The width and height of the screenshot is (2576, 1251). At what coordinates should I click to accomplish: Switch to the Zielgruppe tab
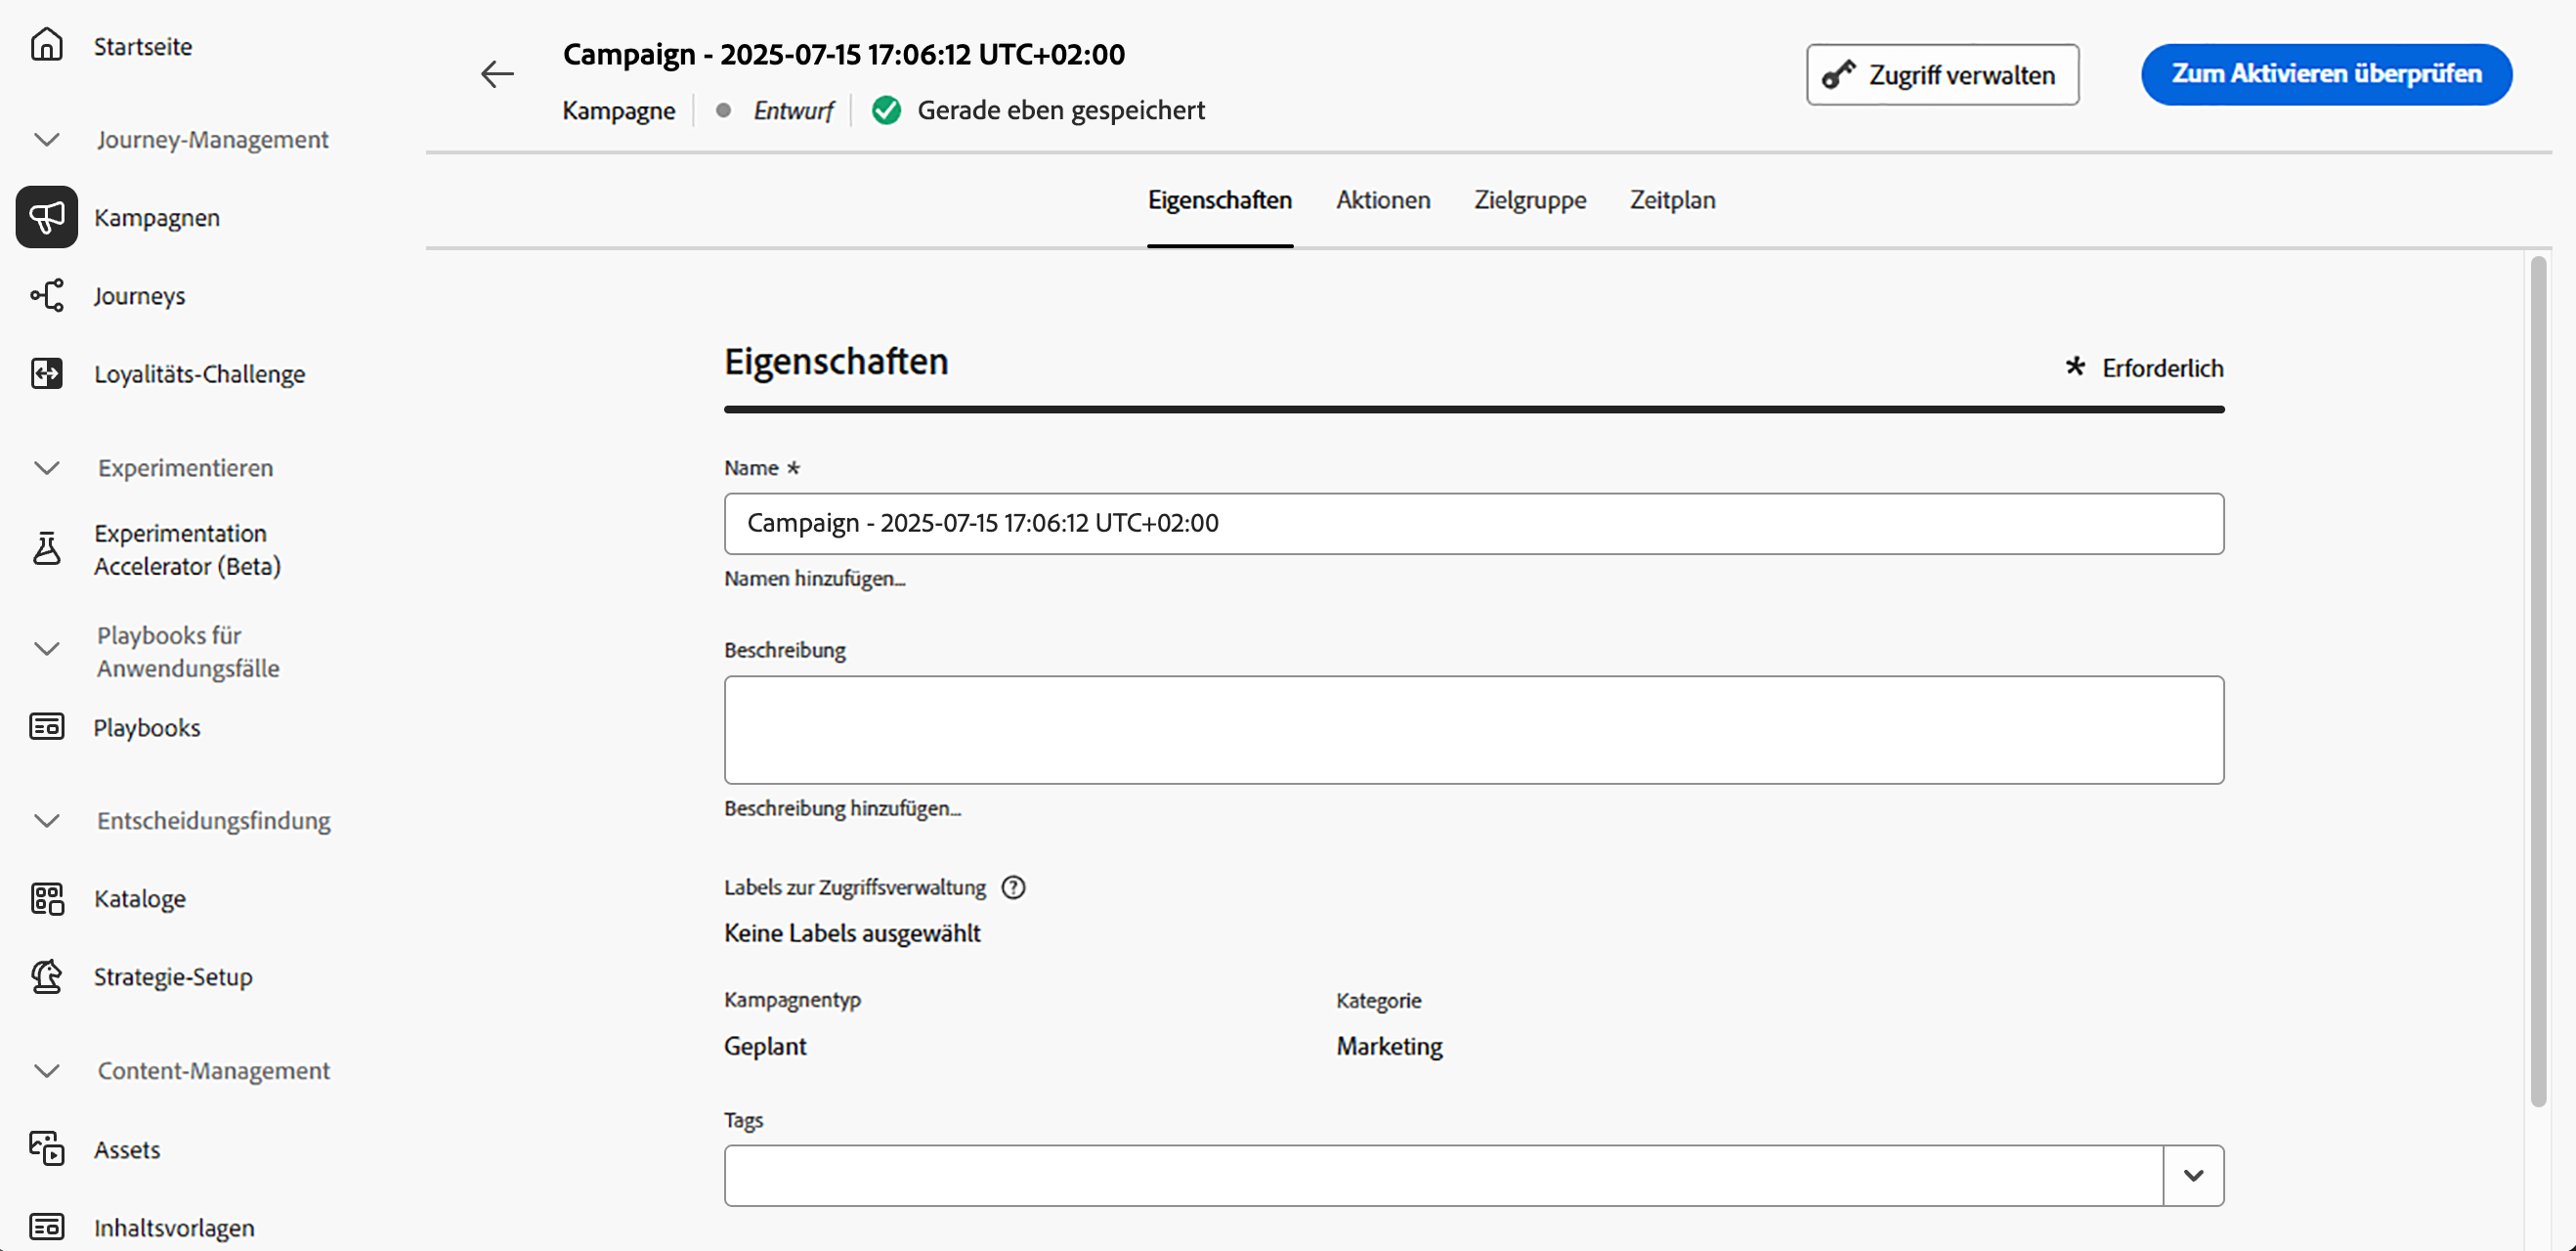[1529, 200]
